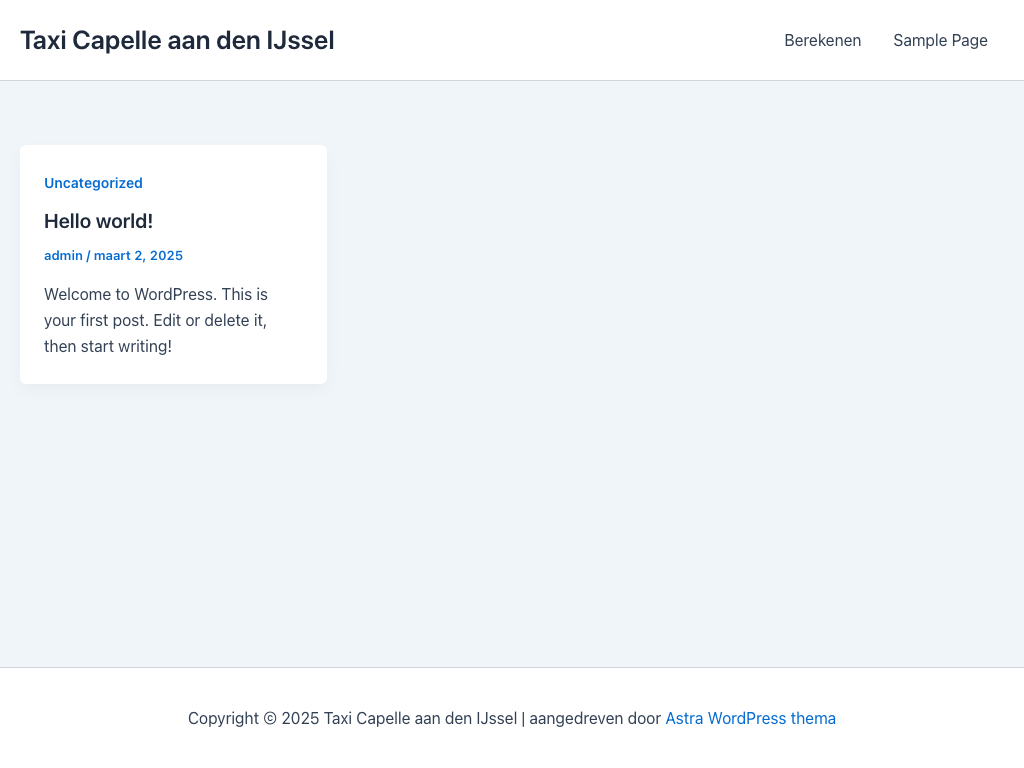Click the 2025 year in footer copyright

pos(300,718)
